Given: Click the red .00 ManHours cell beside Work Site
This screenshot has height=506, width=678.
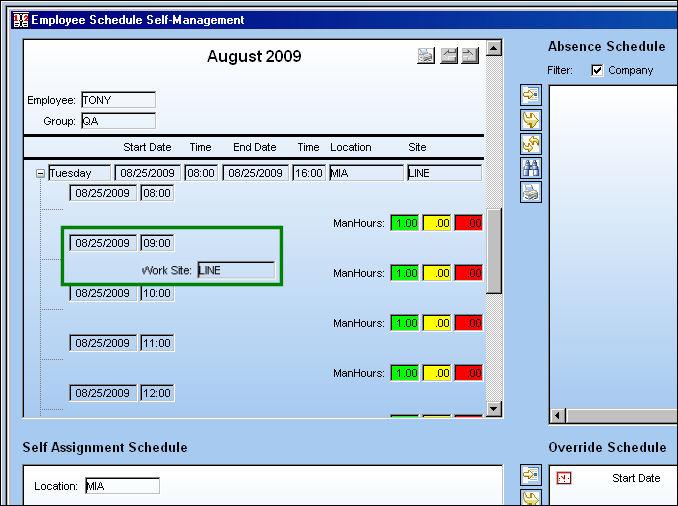Looking at the screenshot, I should pos(469,273).
